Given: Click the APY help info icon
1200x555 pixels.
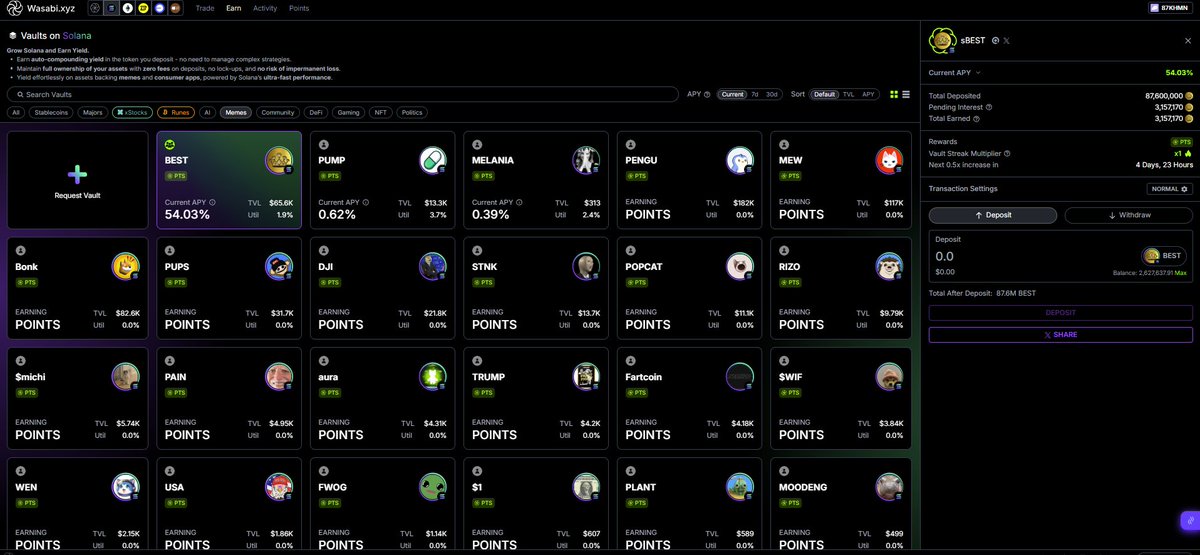Looking at the screenshot, I should [x=707, y=94].
